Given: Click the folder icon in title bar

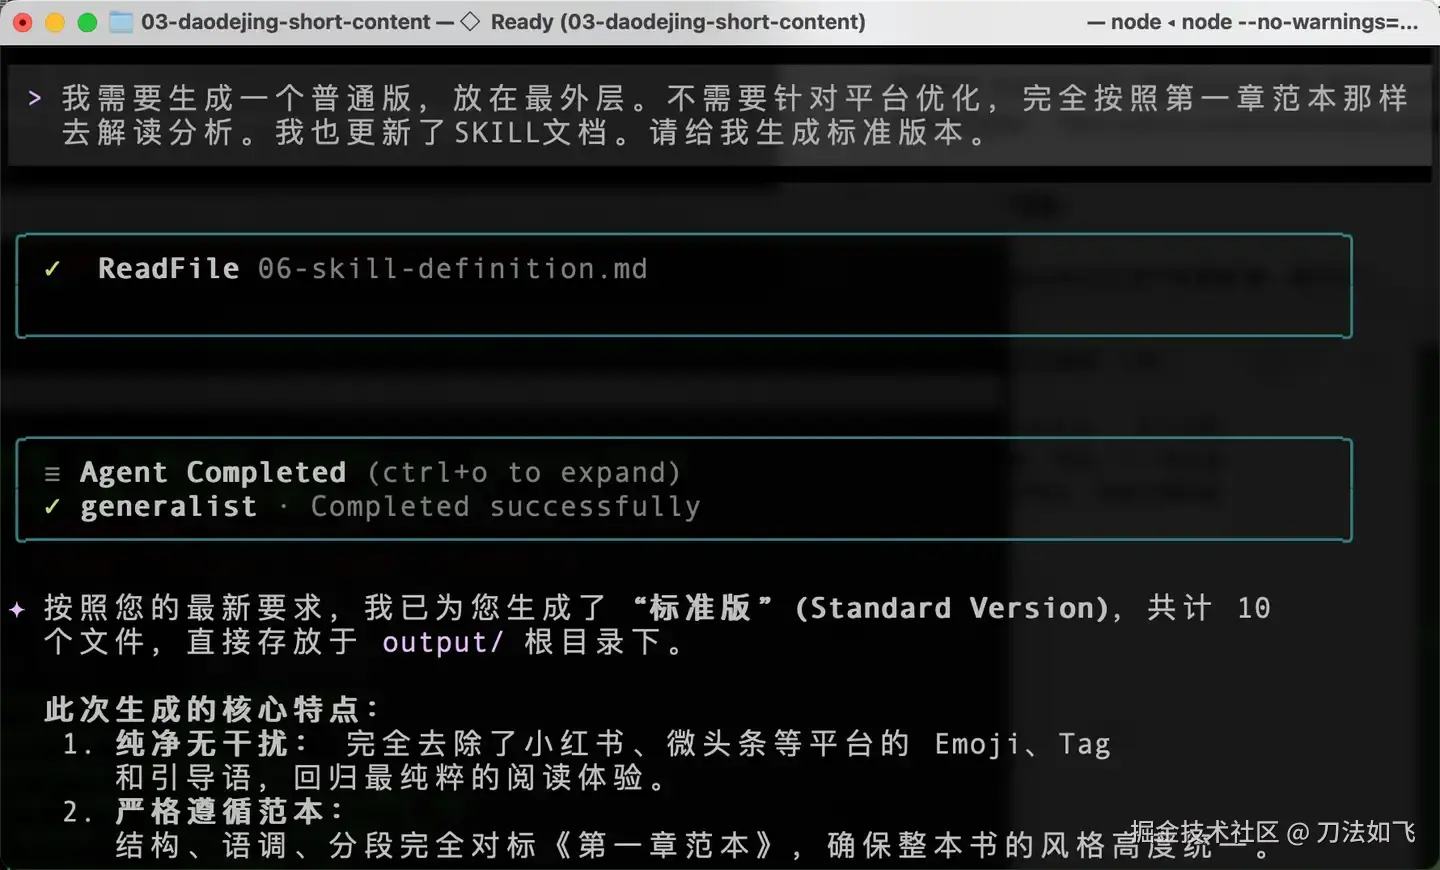Looking at the screenshot, I should 121,22.
